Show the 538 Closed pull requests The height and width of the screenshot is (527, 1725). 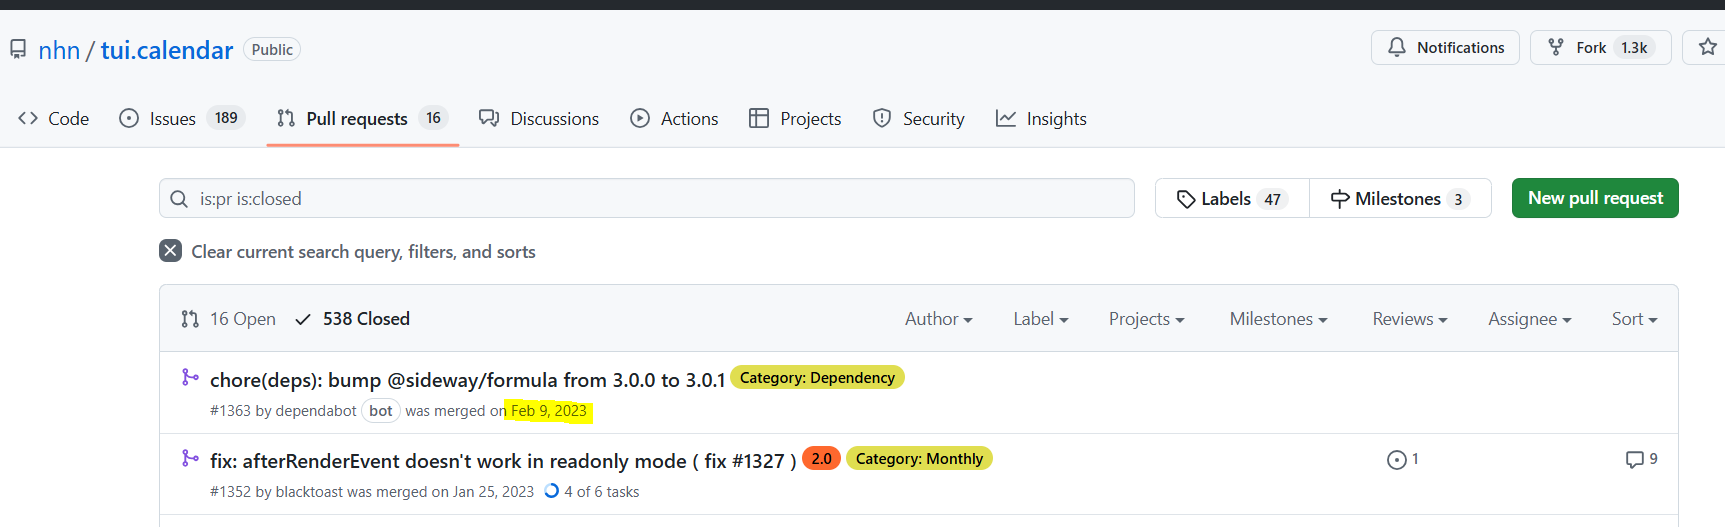352,319
